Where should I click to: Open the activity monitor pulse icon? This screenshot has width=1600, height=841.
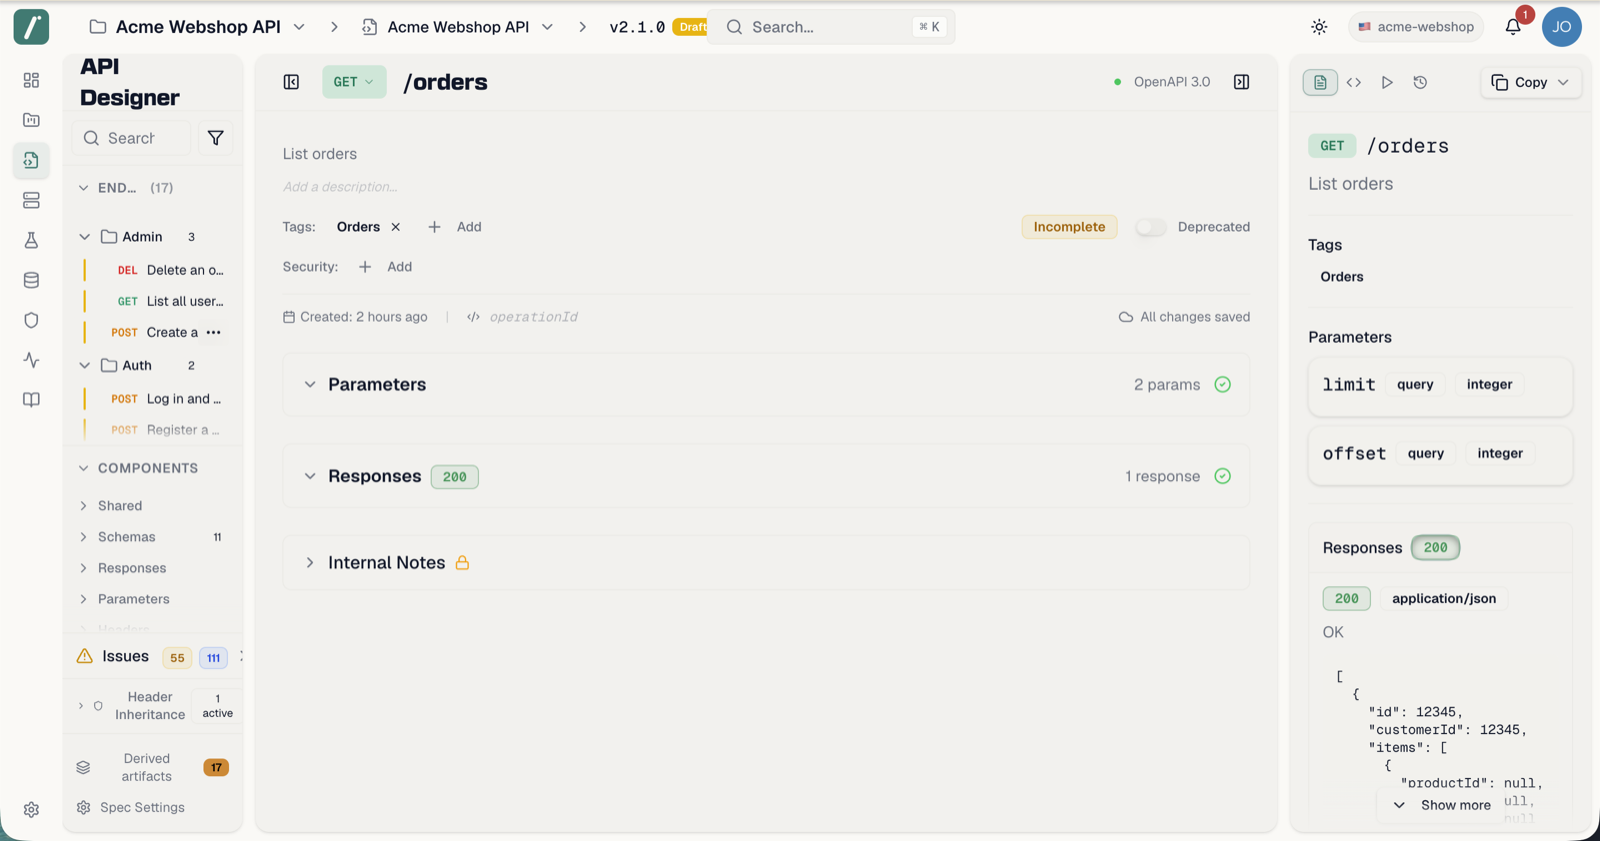[31, 360]
